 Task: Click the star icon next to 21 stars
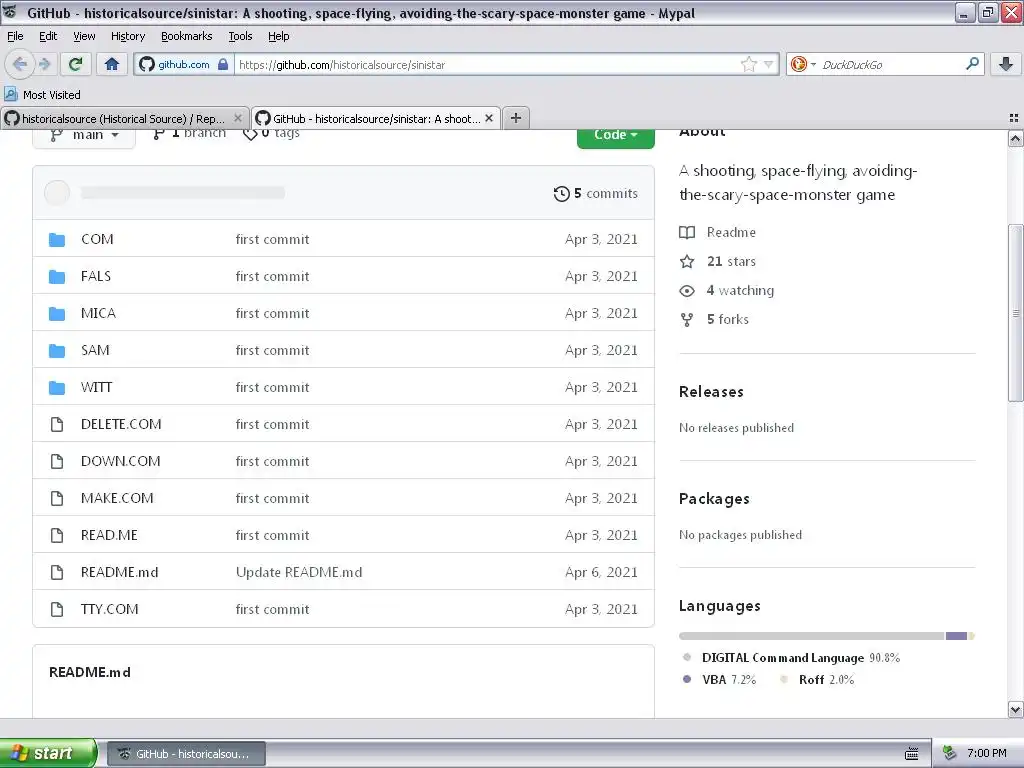tap(687, 262)
